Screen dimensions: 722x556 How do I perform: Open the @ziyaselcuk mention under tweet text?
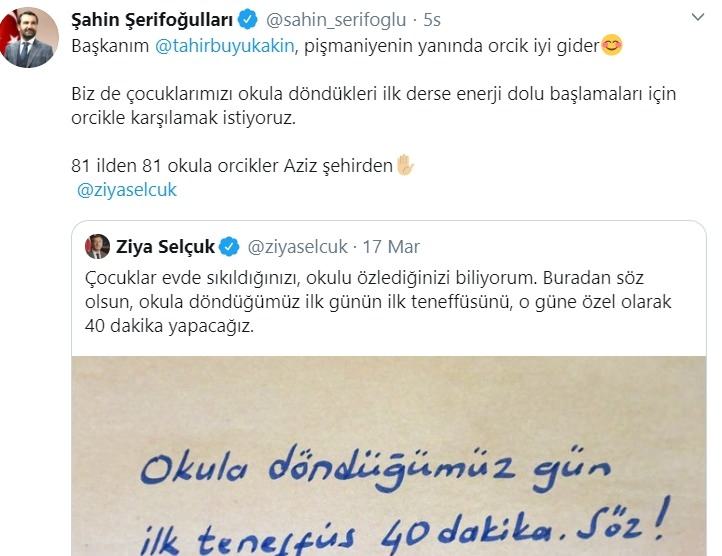[x=127, y=190]
